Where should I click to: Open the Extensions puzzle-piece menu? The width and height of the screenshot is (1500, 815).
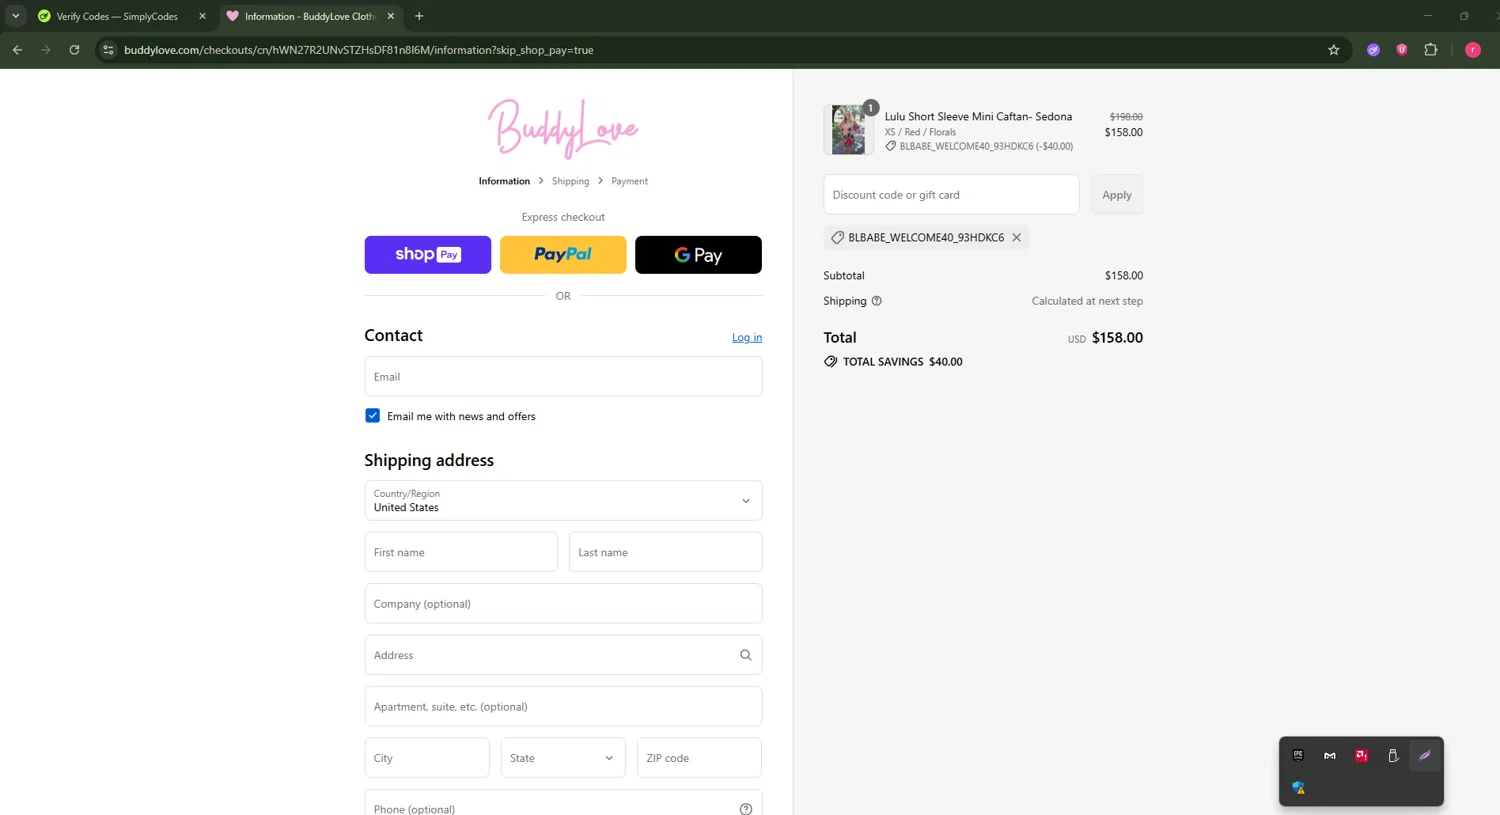pos(1431,50)
